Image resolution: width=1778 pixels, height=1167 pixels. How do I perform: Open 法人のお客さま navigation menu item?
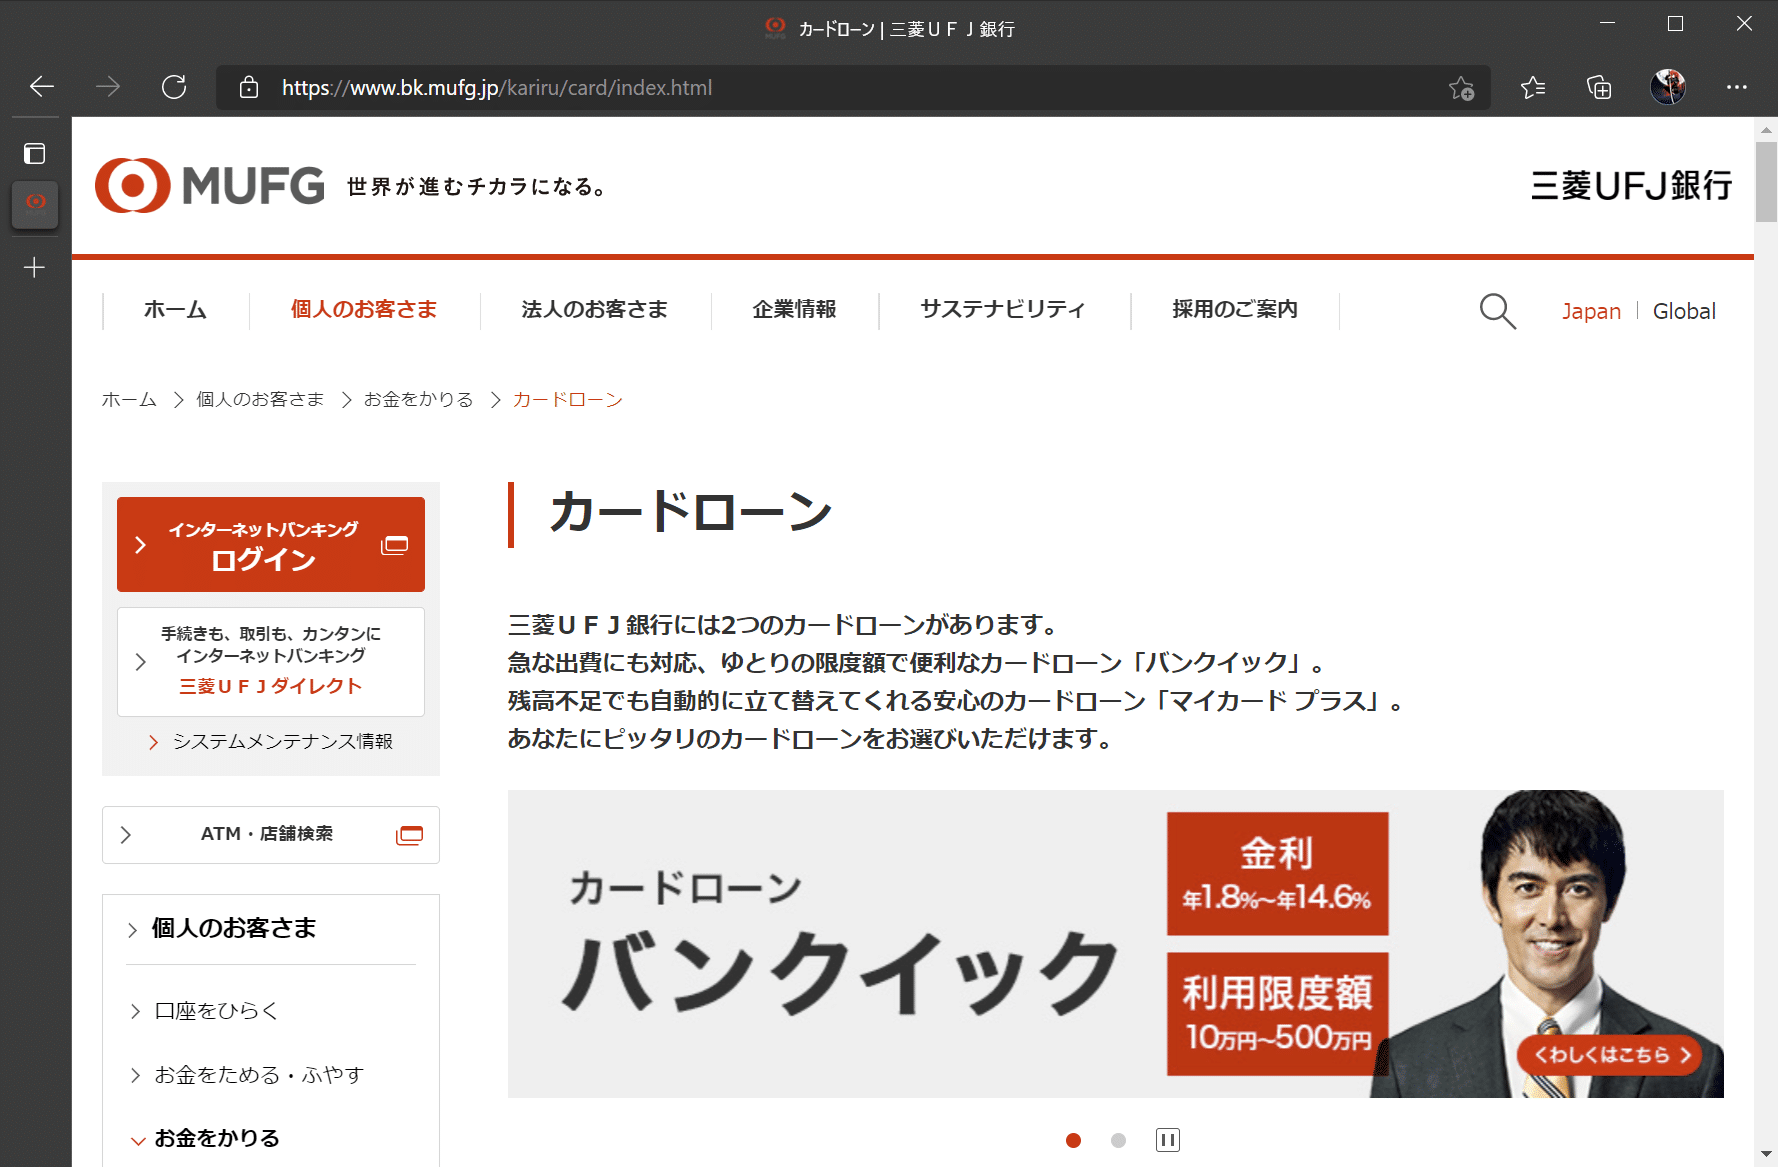595,310
